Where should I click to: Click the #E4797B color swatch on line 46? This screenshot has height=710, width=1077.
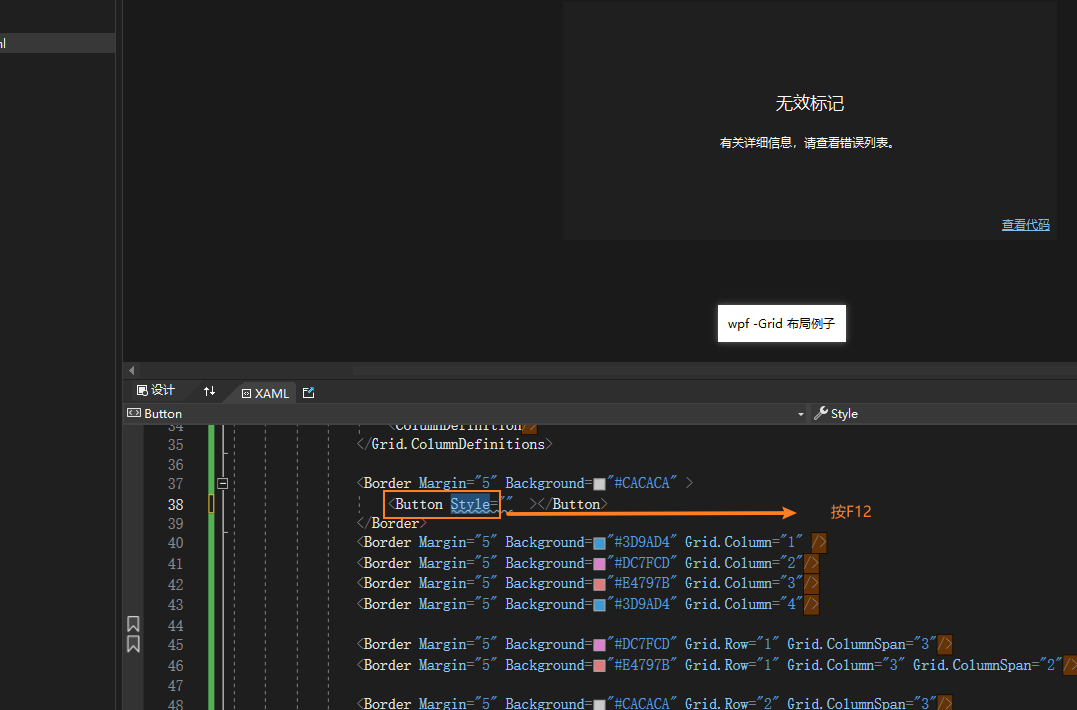[x=599, y=665]
